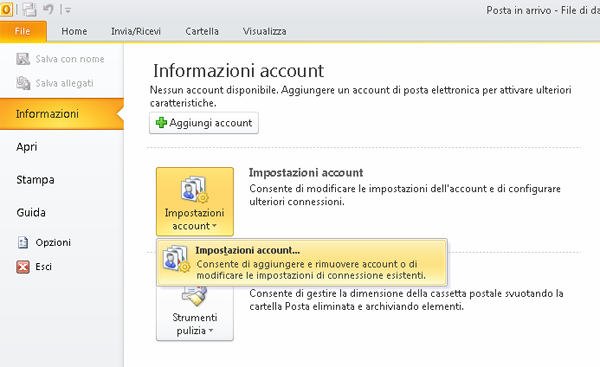Click the green plus Aggiungi account icon

161,122
